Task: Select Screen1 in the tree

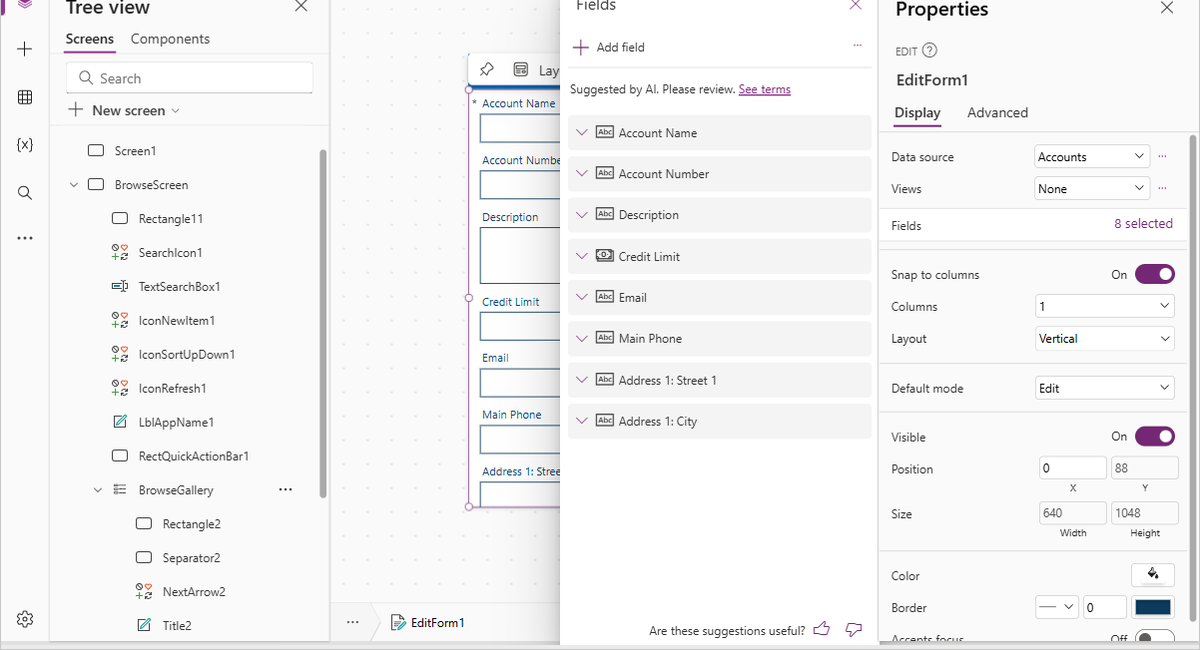Action: pos(135,151)
